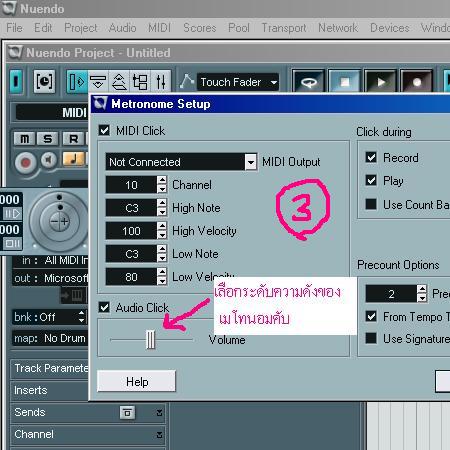Open the File menu
Viewport: 450px width, 450px height.
(x=14, y=28)
